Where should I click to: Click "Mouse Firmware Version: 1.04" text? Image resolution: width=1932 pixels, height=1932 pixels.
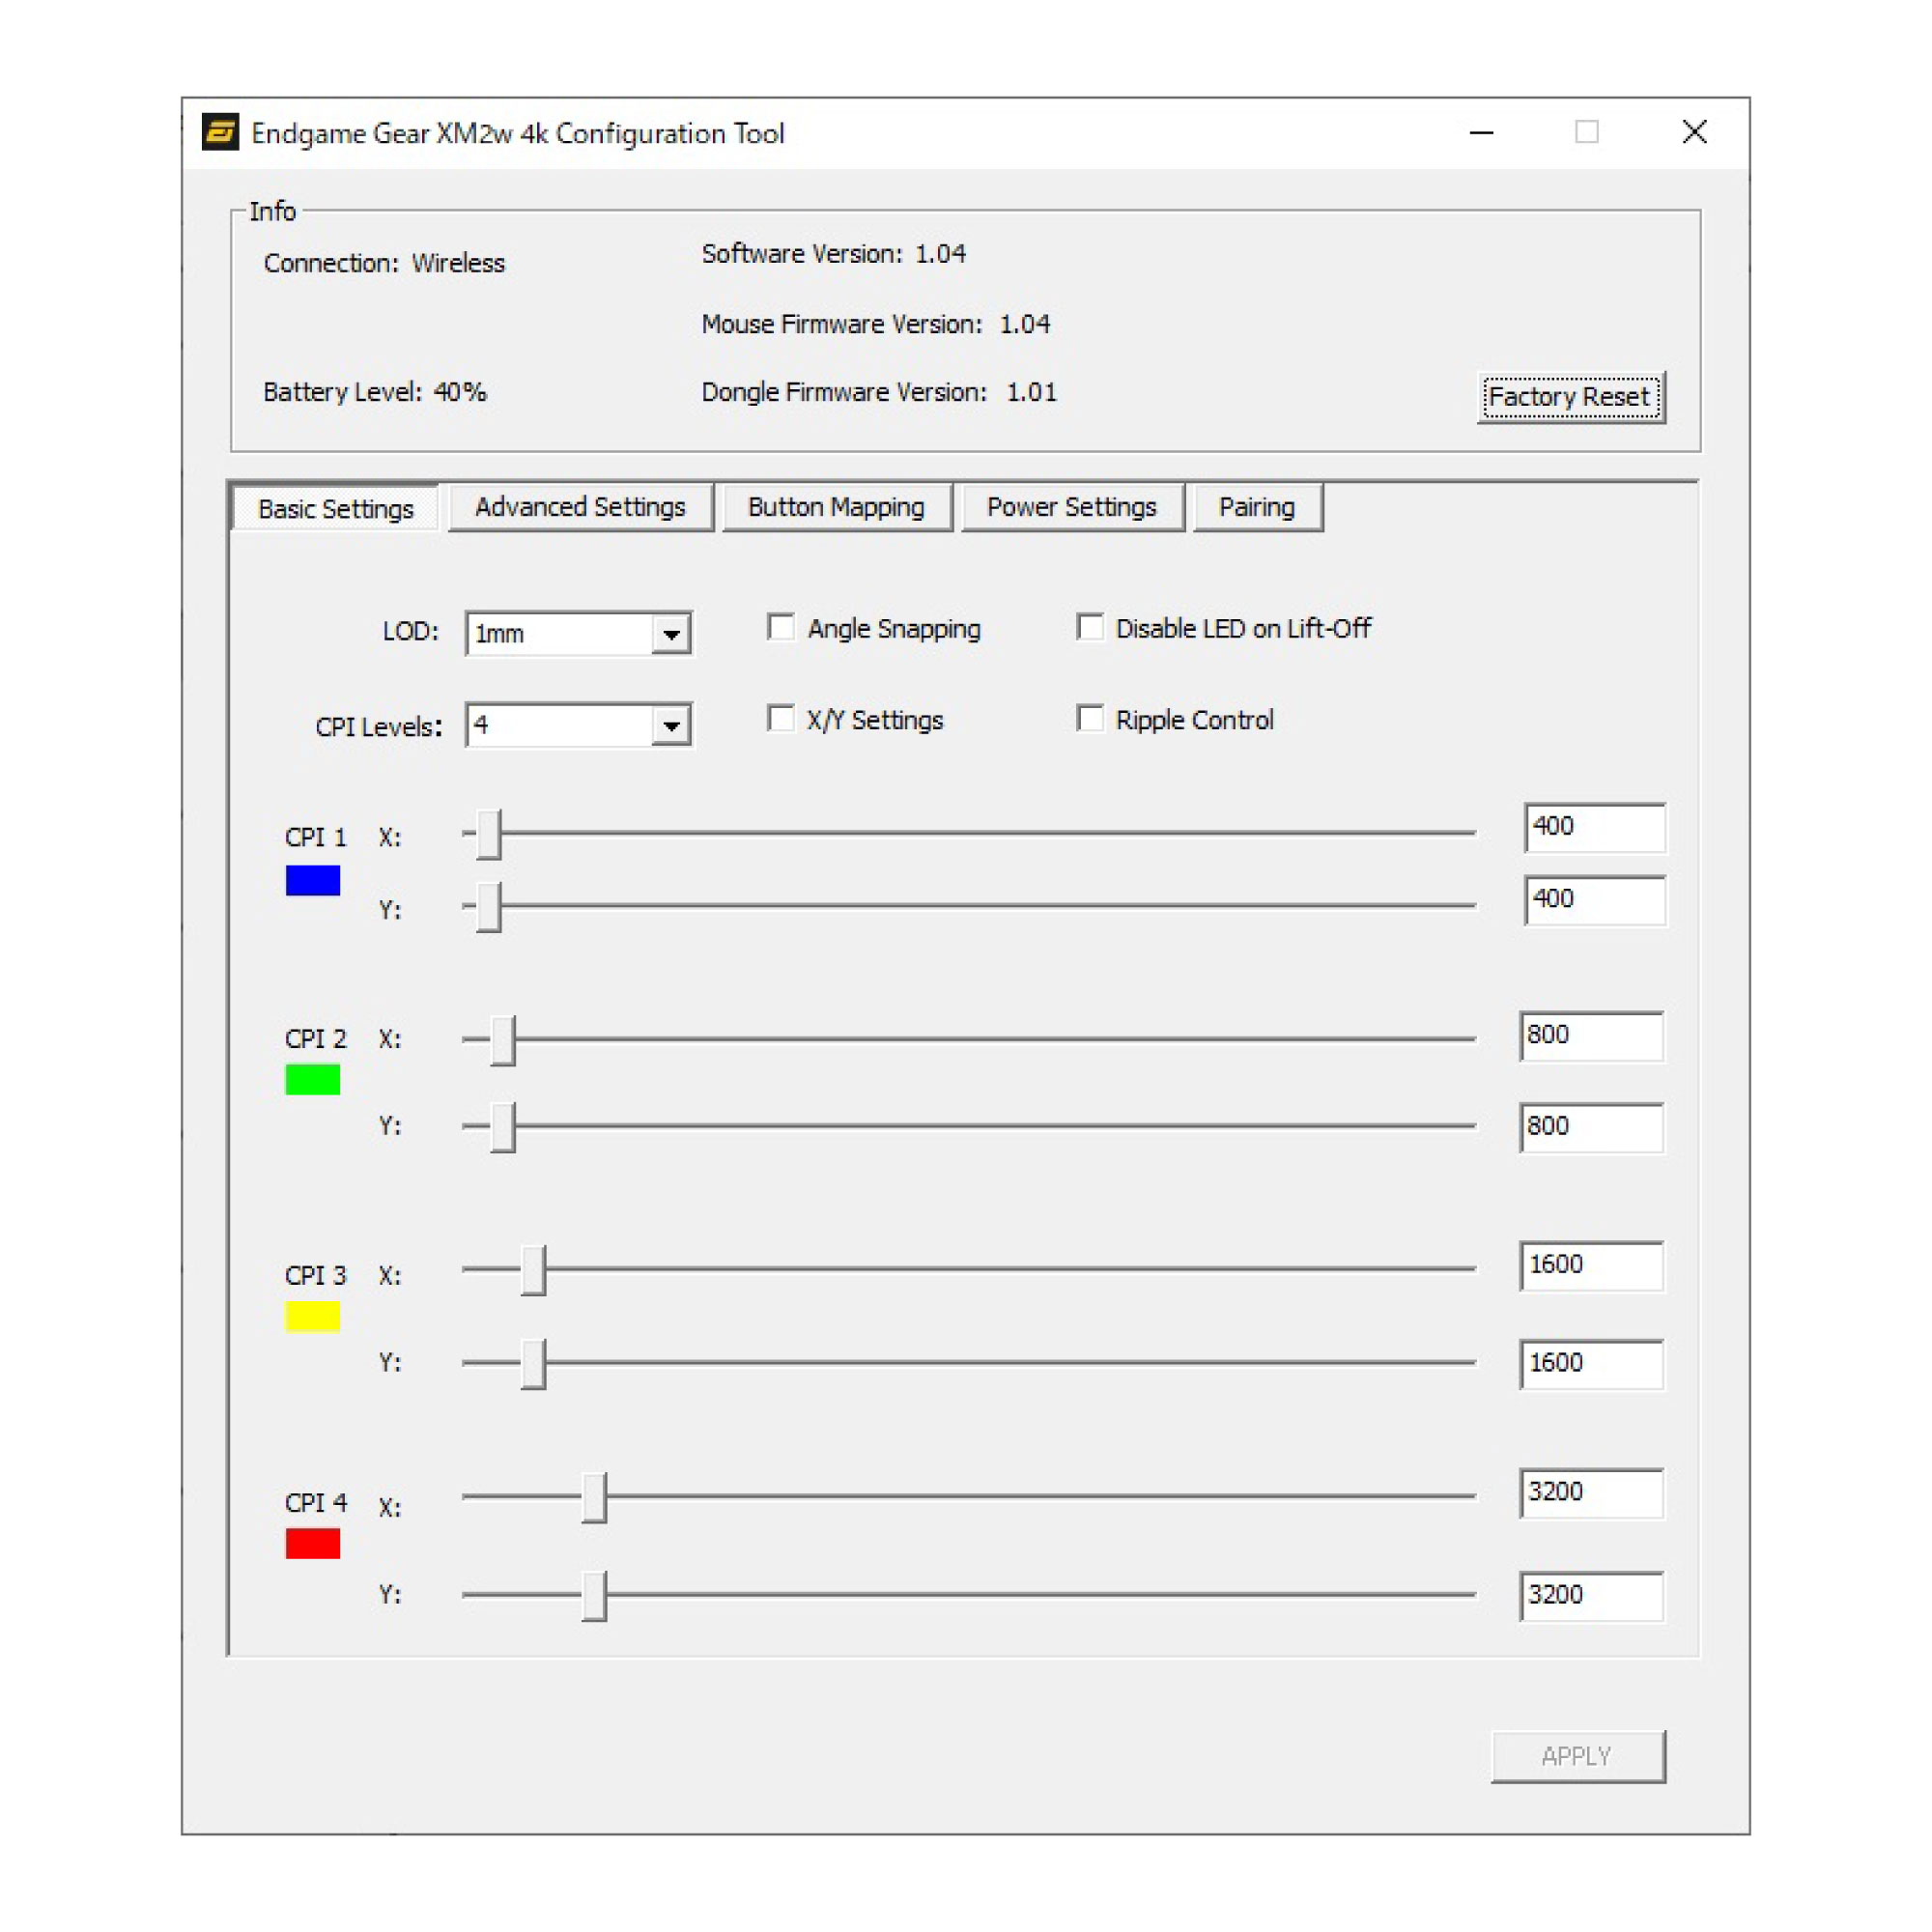[x=876, y=324]
